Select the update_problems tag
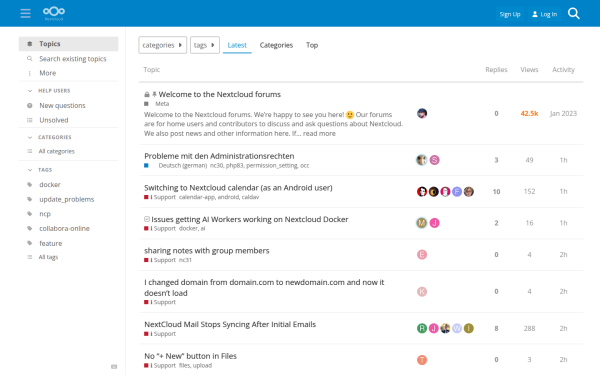The image size is (600, 375). pos(68,199)
